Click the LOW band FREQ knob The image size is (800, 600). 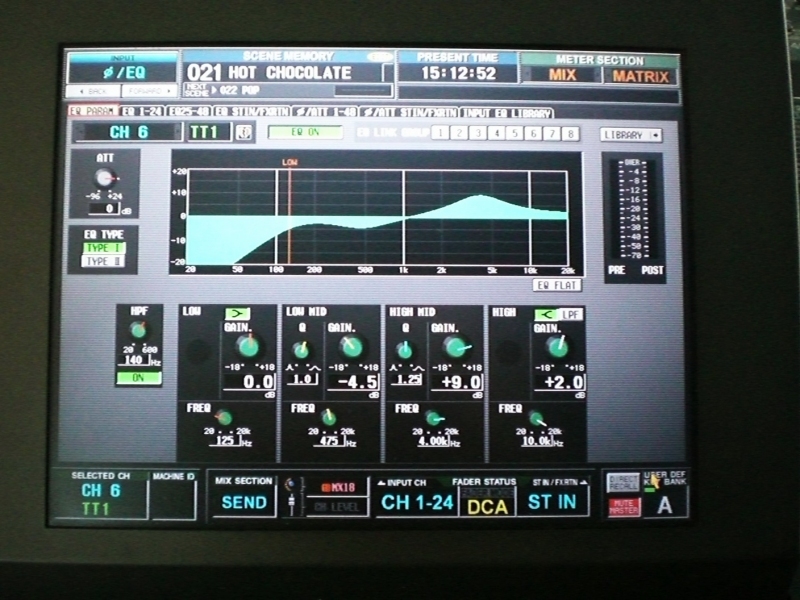click(x=224, y=418)
